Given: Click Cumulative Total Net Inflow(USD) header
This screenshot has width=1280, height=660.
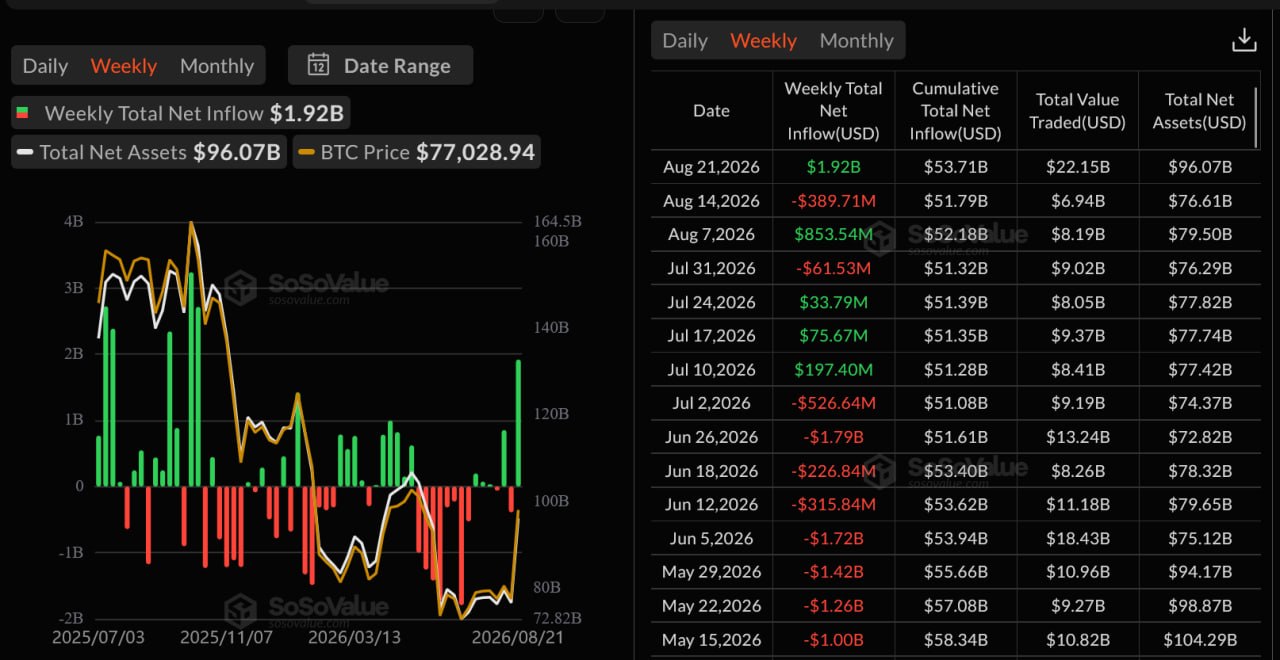Looking at the screenshot, I should point(955,111).
